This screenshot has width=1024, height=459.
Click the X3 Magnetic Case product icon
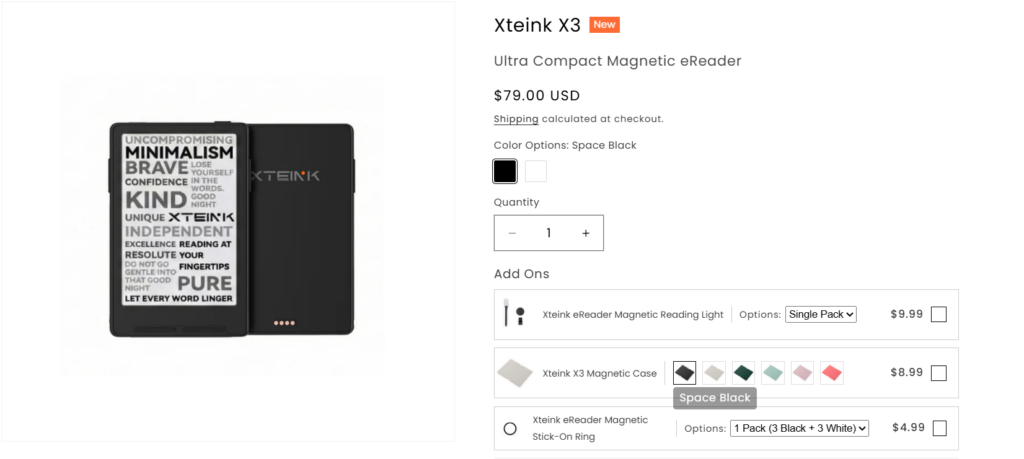tap(514, 373)
